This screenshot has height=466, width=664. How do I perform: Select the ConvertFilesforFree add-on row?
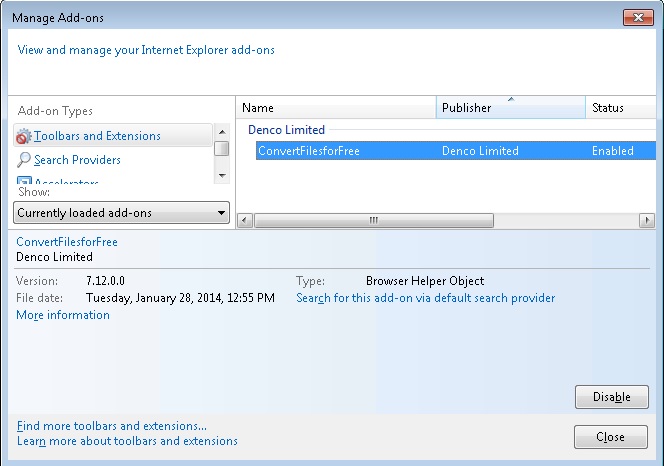[x=456, y=151]
